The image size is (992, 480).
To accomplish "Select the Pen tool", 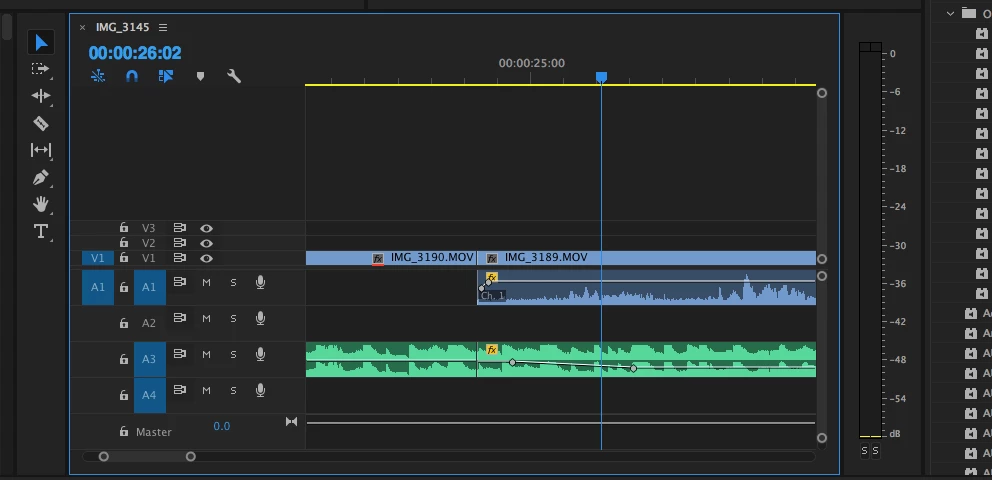I will coord(40,178).
